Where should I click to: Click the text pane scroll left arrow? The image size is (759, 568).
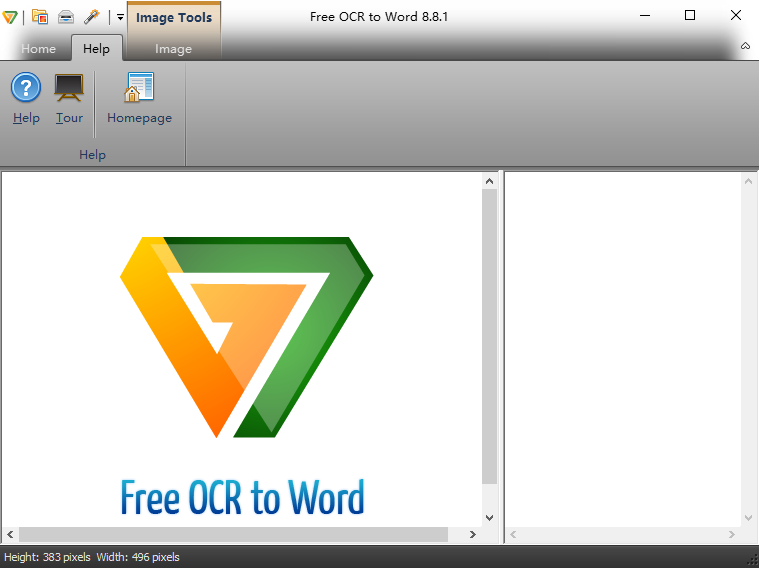coord(513,535)
